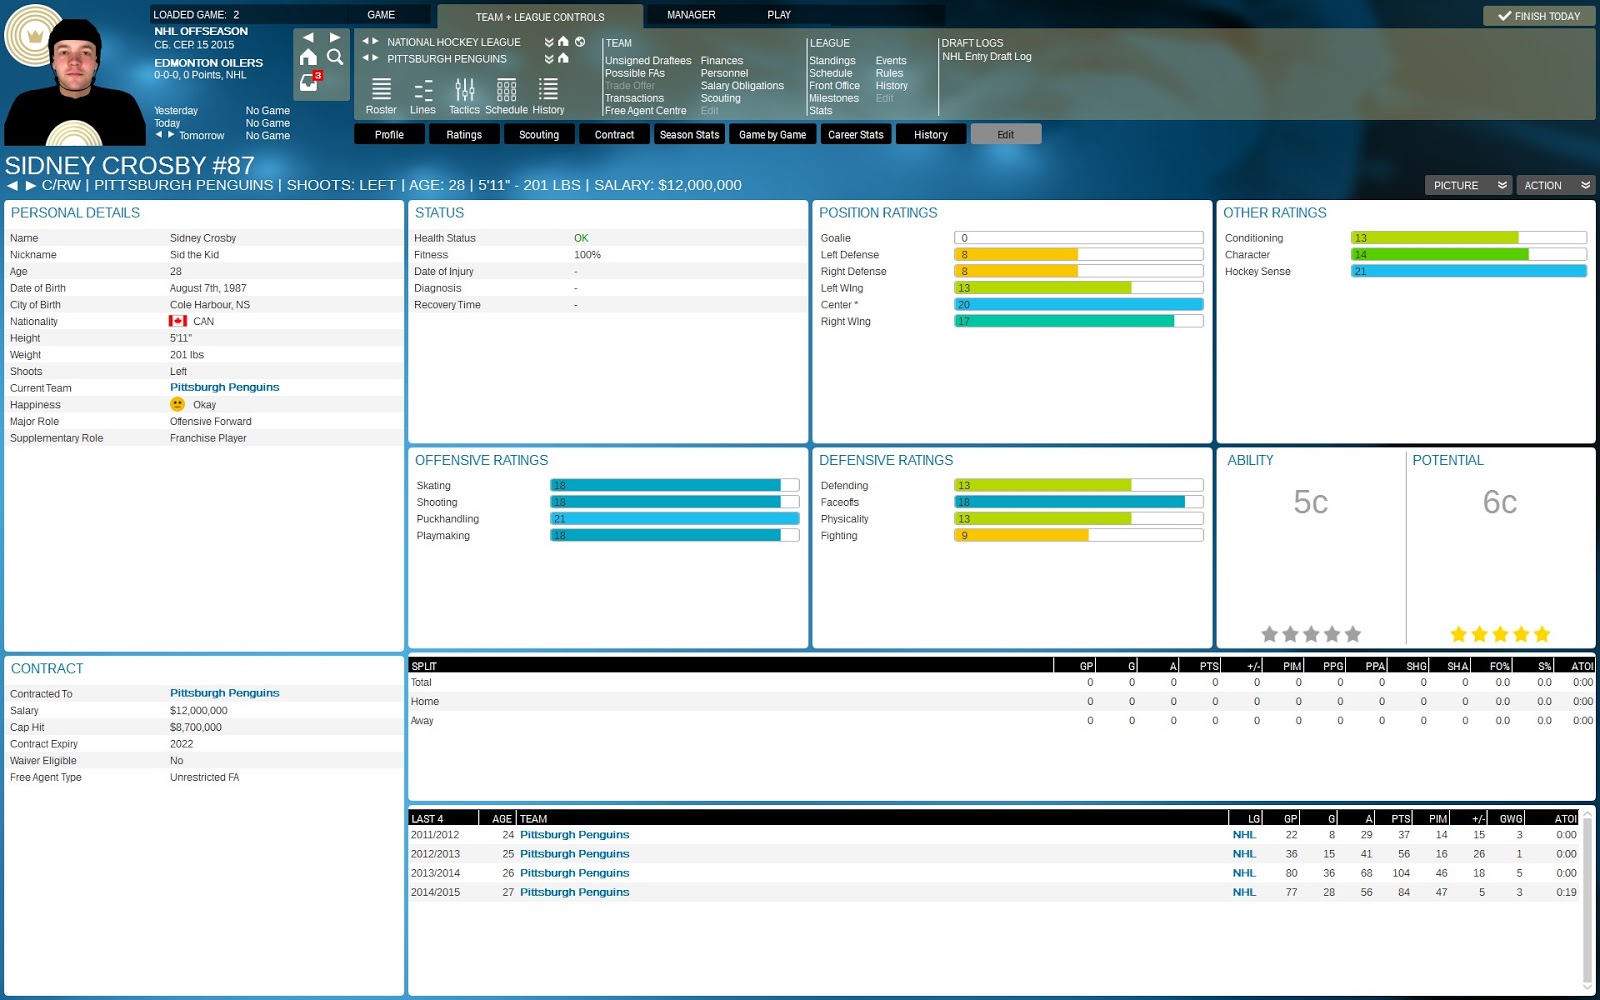This screenshot has height=1000, width=1600.
Task: Switch to the MANAGER top tab
Action: [691, 15]
